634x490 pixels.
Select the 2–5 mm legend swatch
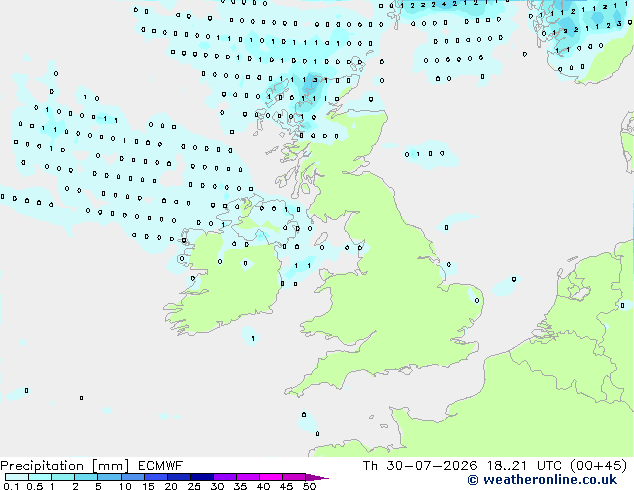click(86, 477)
